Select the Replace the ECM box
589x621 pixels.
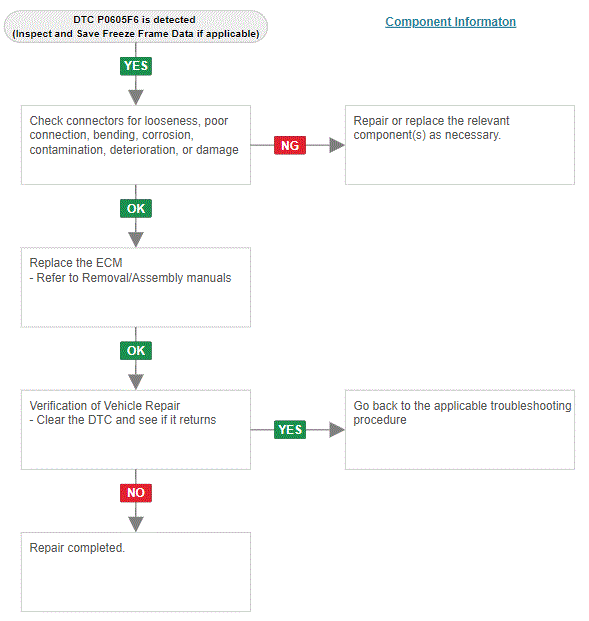[x=136, y=287]
